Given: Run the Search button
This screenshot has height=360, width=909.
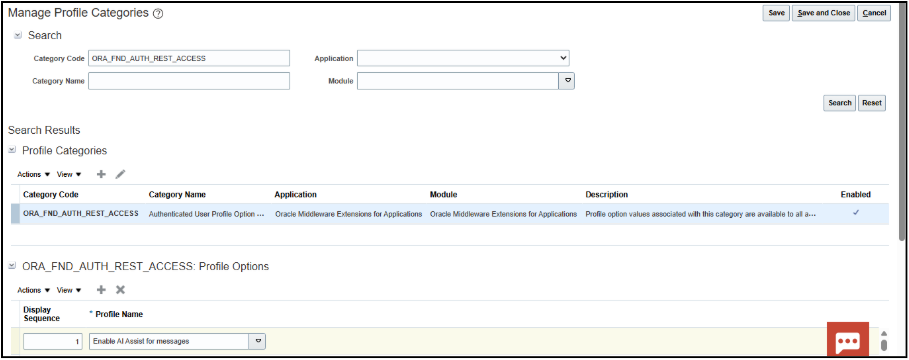Looking at the screenshot, I should coord(839,103).
